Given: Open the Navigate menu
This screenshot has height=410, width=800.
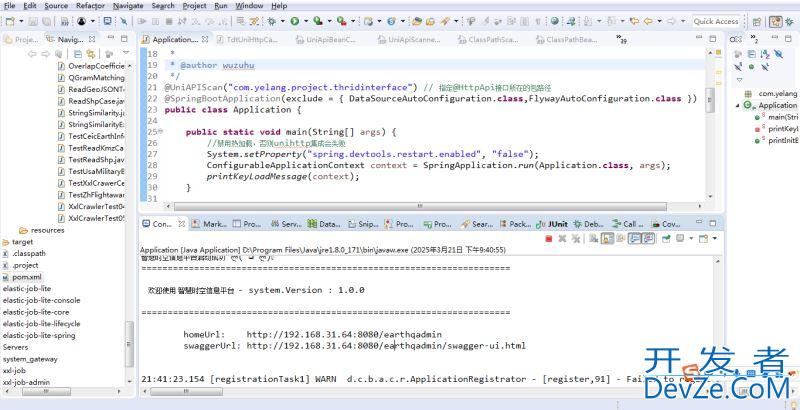Looking at the screenshot, I should click(x=128, y=6).
